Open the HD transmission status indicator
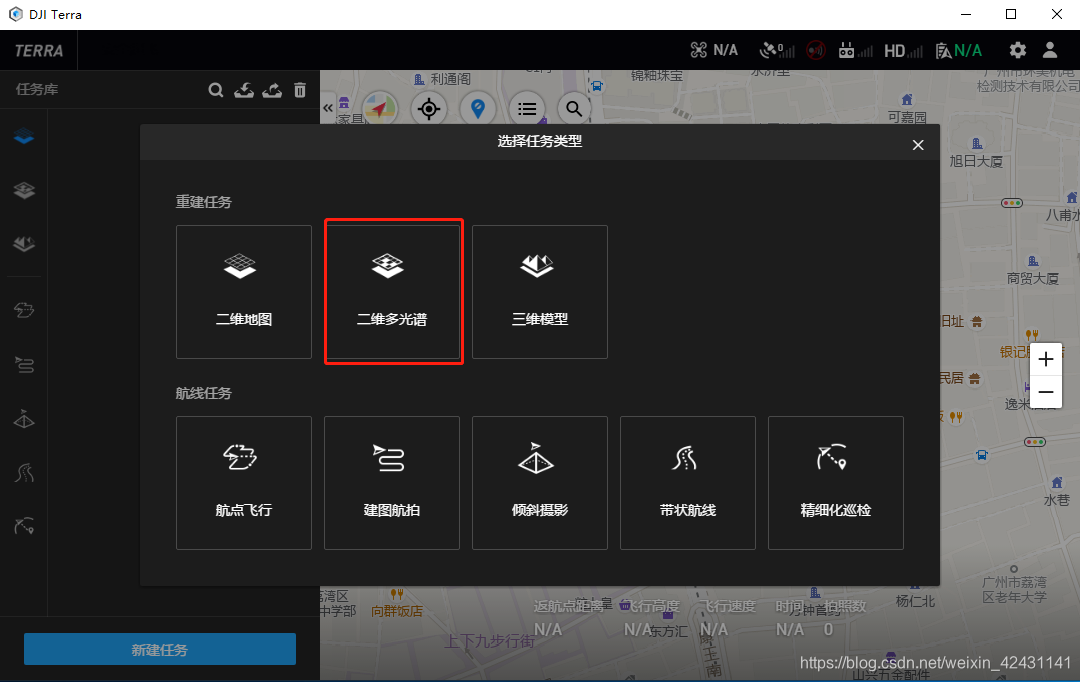 tap(897, 49)
